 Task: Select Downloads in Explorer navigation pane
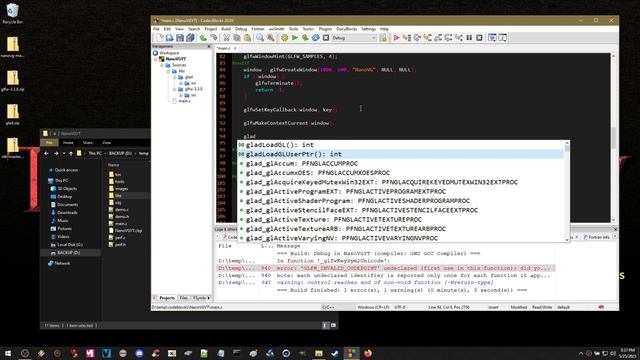pyautogui.click(x=67, y=213)
